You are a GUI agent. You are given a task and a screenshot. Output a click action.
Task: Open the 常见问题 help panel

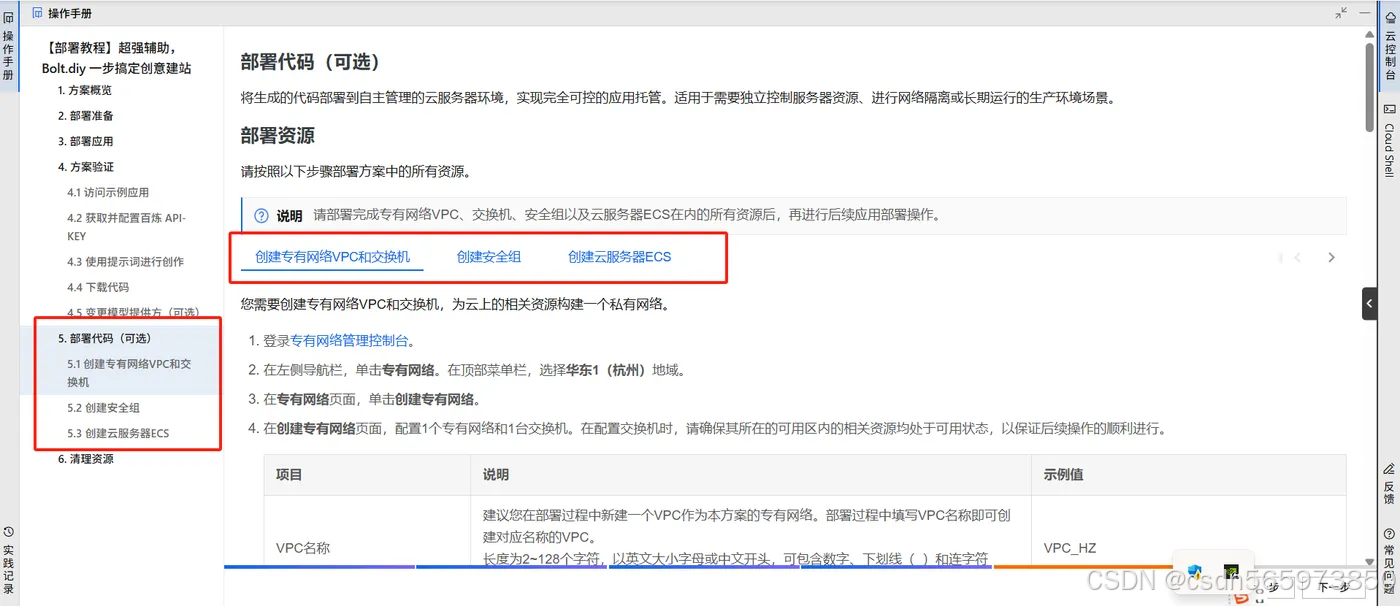pyautogui.click(x=1390, y=560)
